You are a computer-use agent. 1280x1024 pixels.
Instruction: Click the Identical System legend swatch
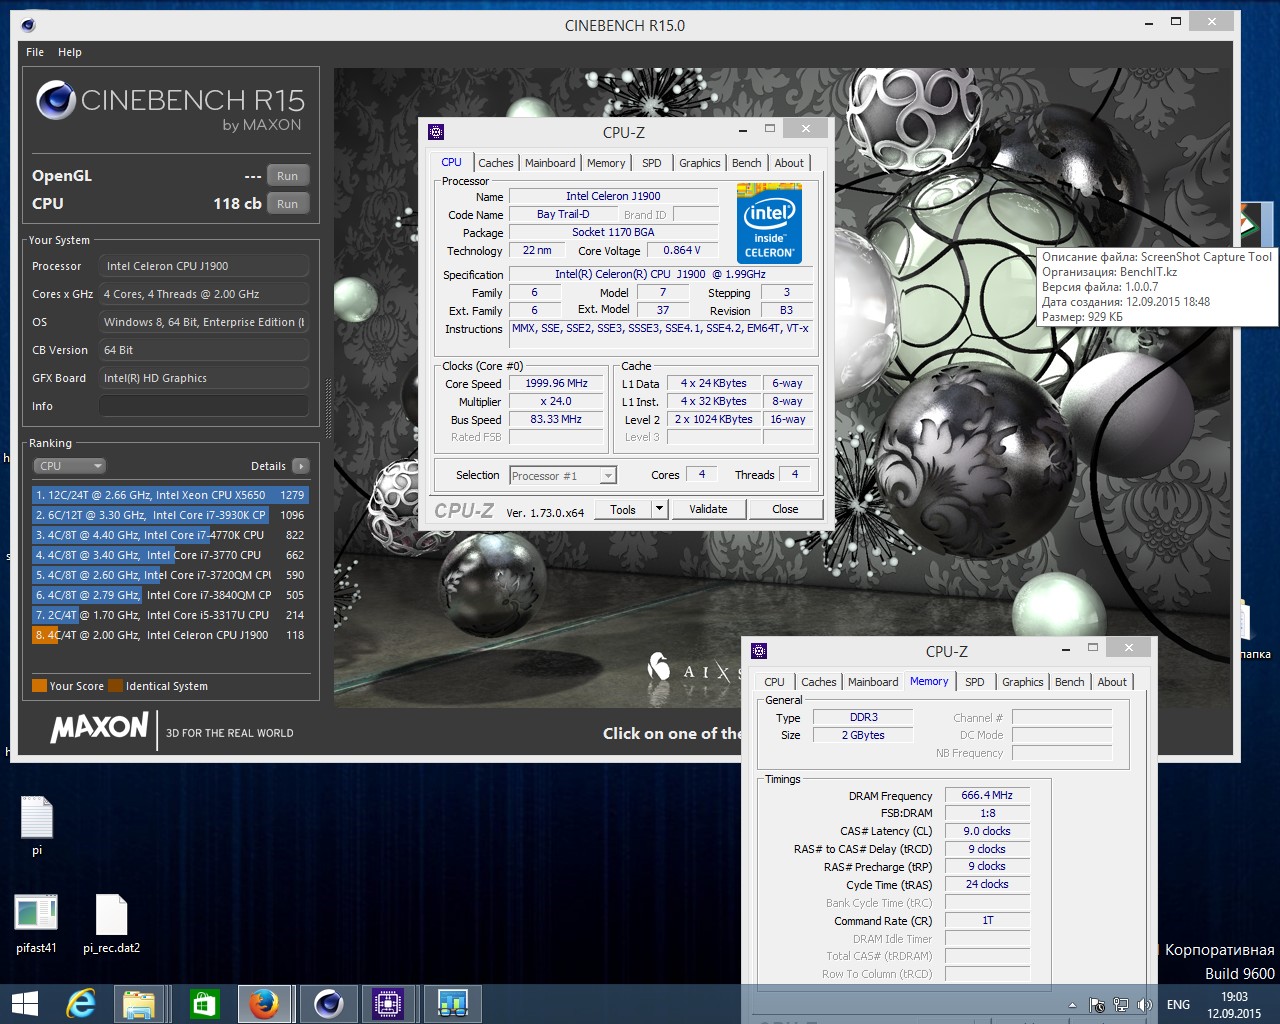(x=116, y=686)
